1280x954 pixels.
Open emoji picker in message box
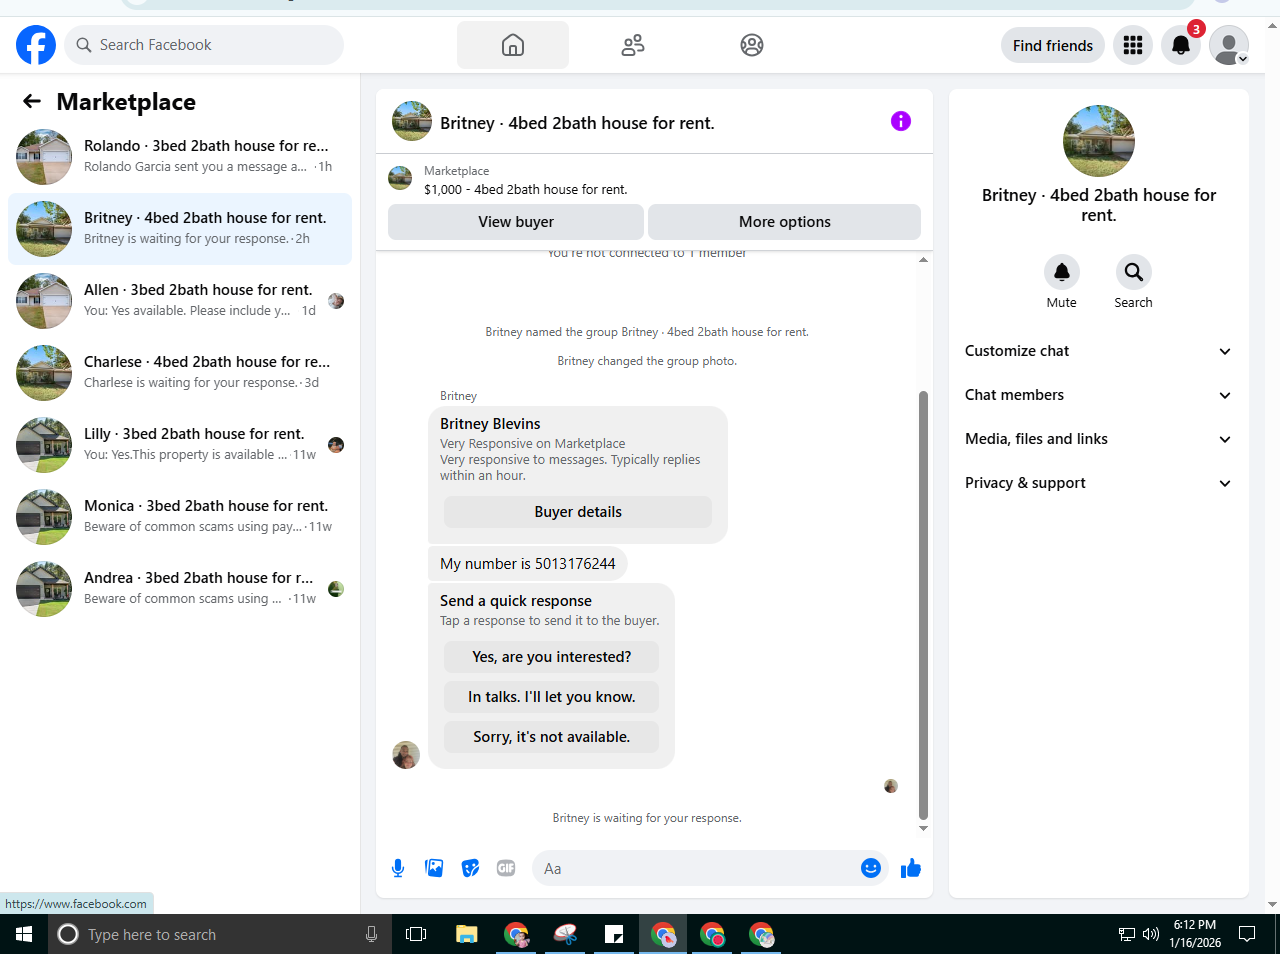point(871,868)
